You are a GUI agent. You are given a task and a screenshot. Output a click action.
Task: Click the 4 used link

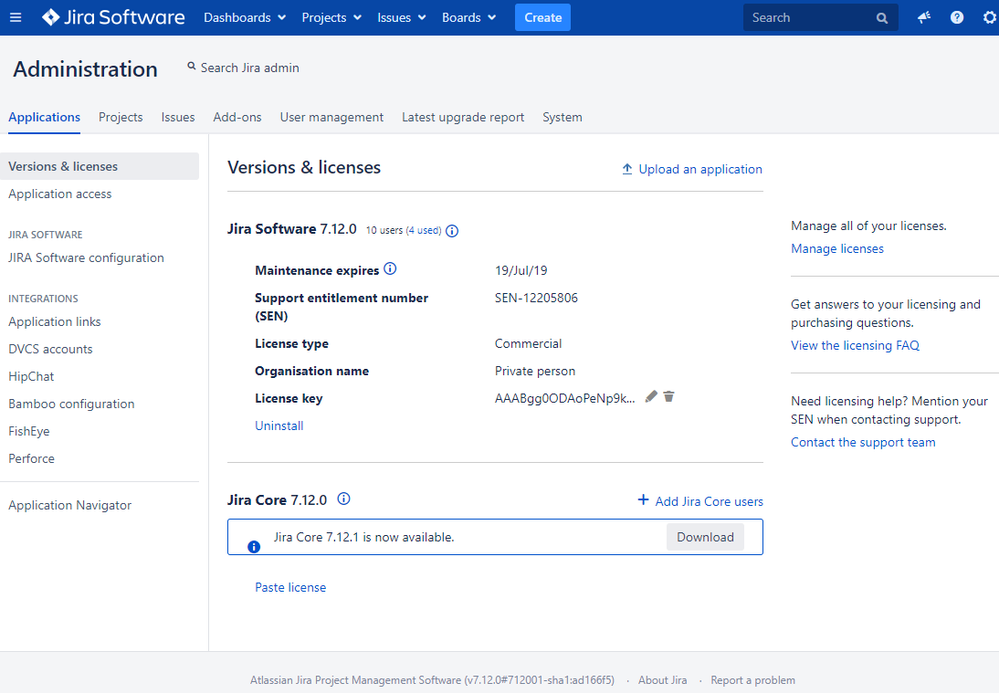click(423, 231)
